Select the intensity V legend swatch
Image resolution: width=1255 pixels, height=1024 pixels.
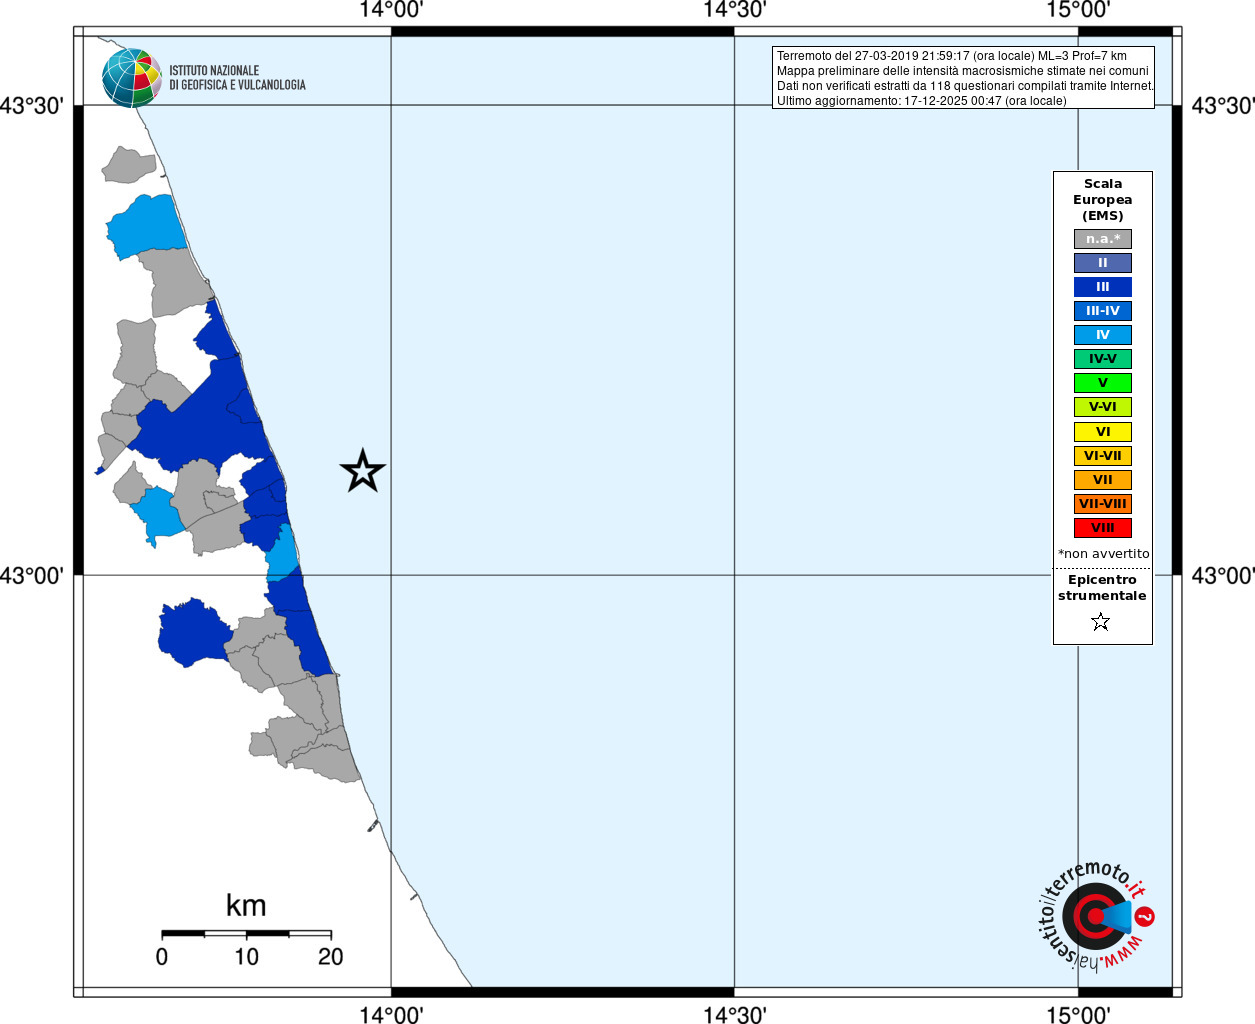tap(1103, 383)
